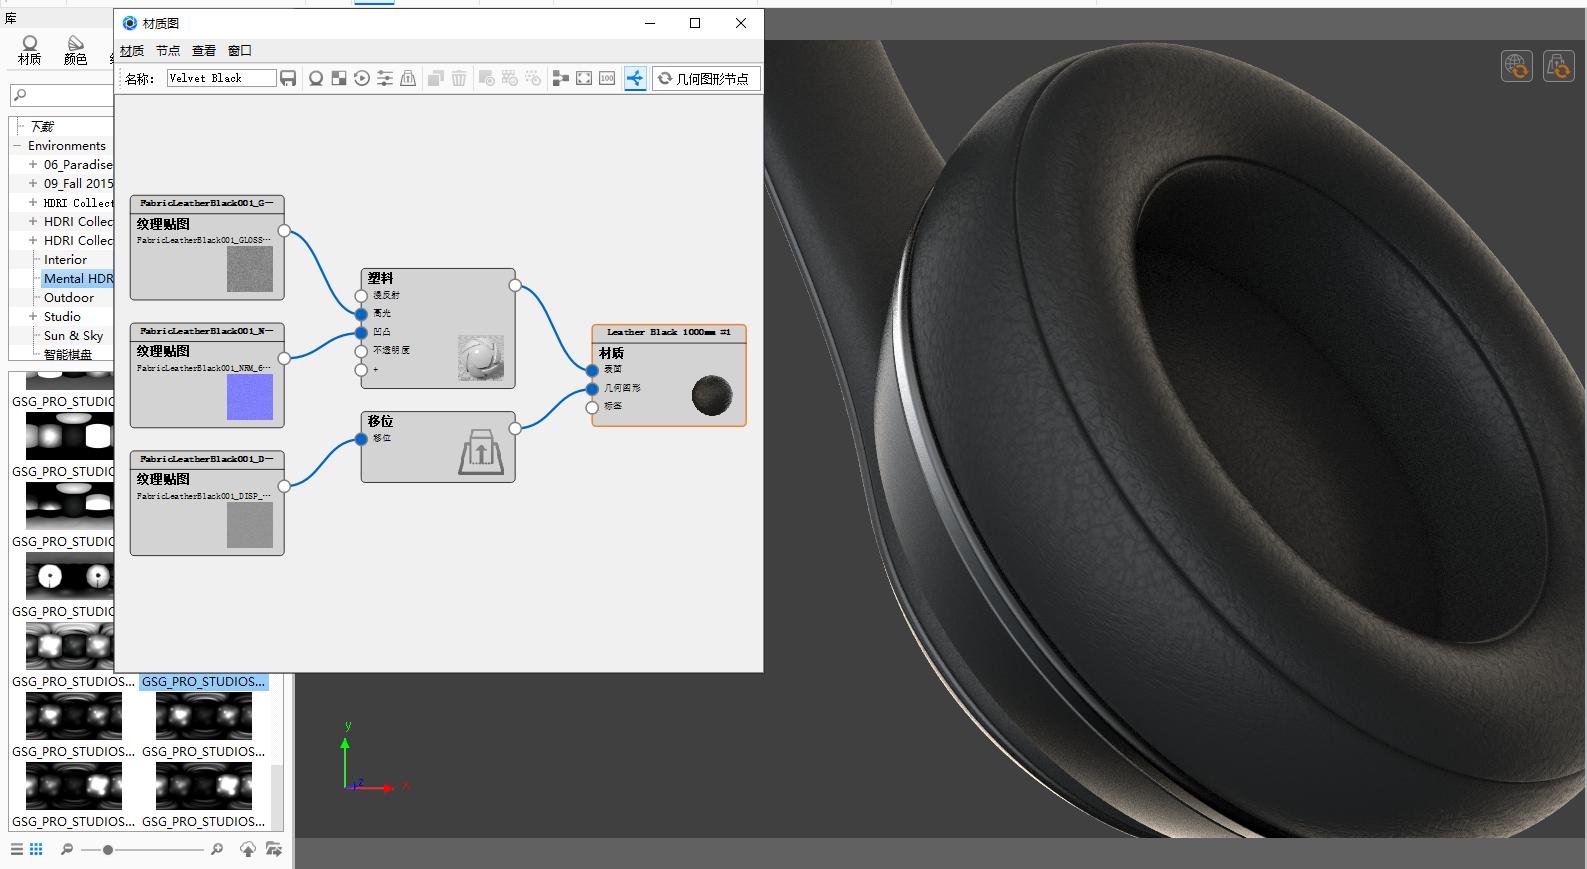Expand the 09_Fall 2015 folder
Image resolution: width=1587 pixels, height=869 pixels.
tap(33, 184)
